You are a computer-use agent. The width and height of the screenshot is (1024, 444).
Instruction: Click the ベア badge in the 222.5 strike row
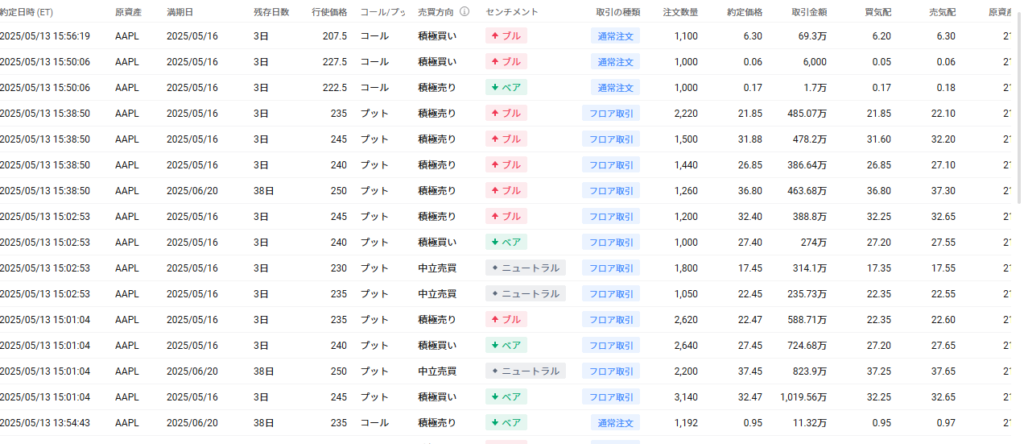tap(506, 87)
